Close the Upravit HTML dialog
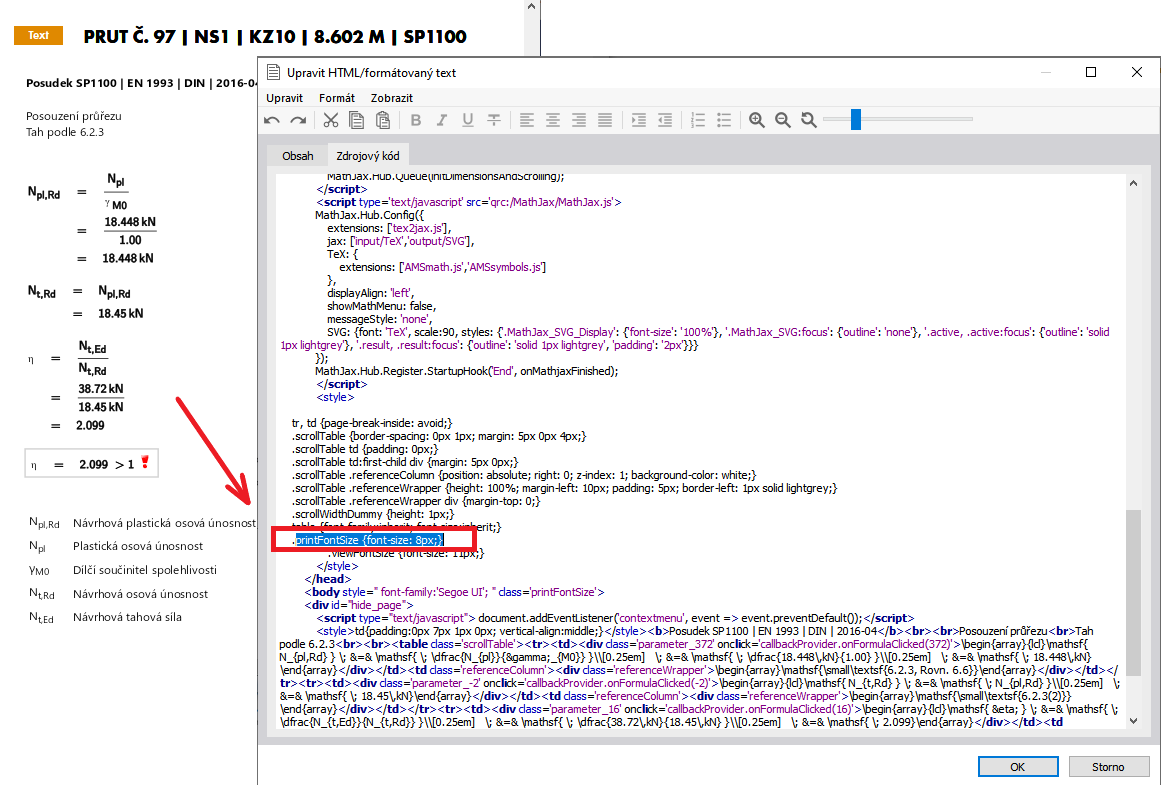The image size is (1161, 785). click(1137, 72)
